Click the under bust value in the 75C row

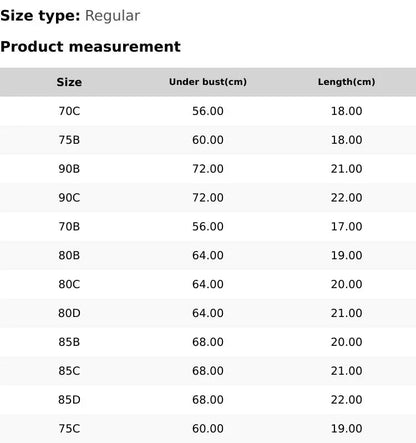click(x=208, y=429)
